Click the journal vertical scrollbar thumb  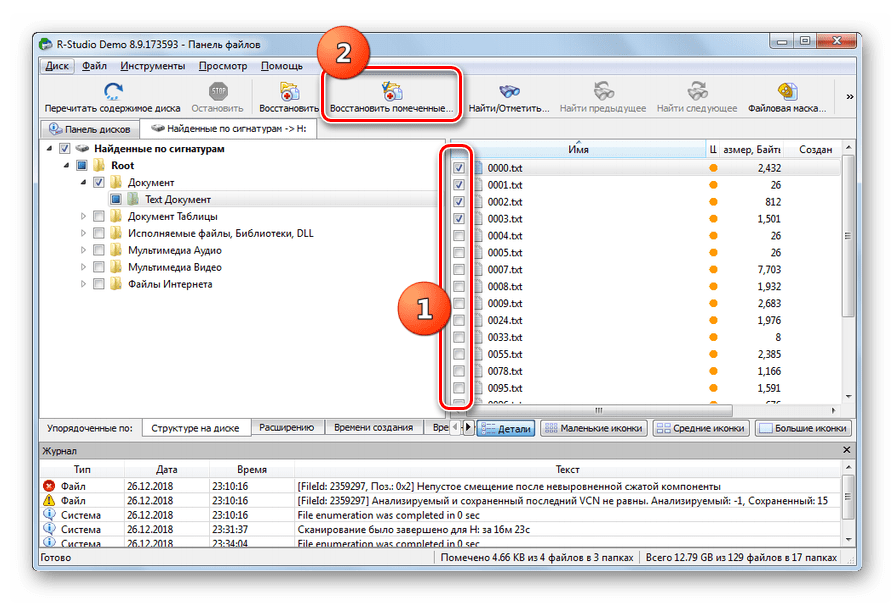[848, 497]
